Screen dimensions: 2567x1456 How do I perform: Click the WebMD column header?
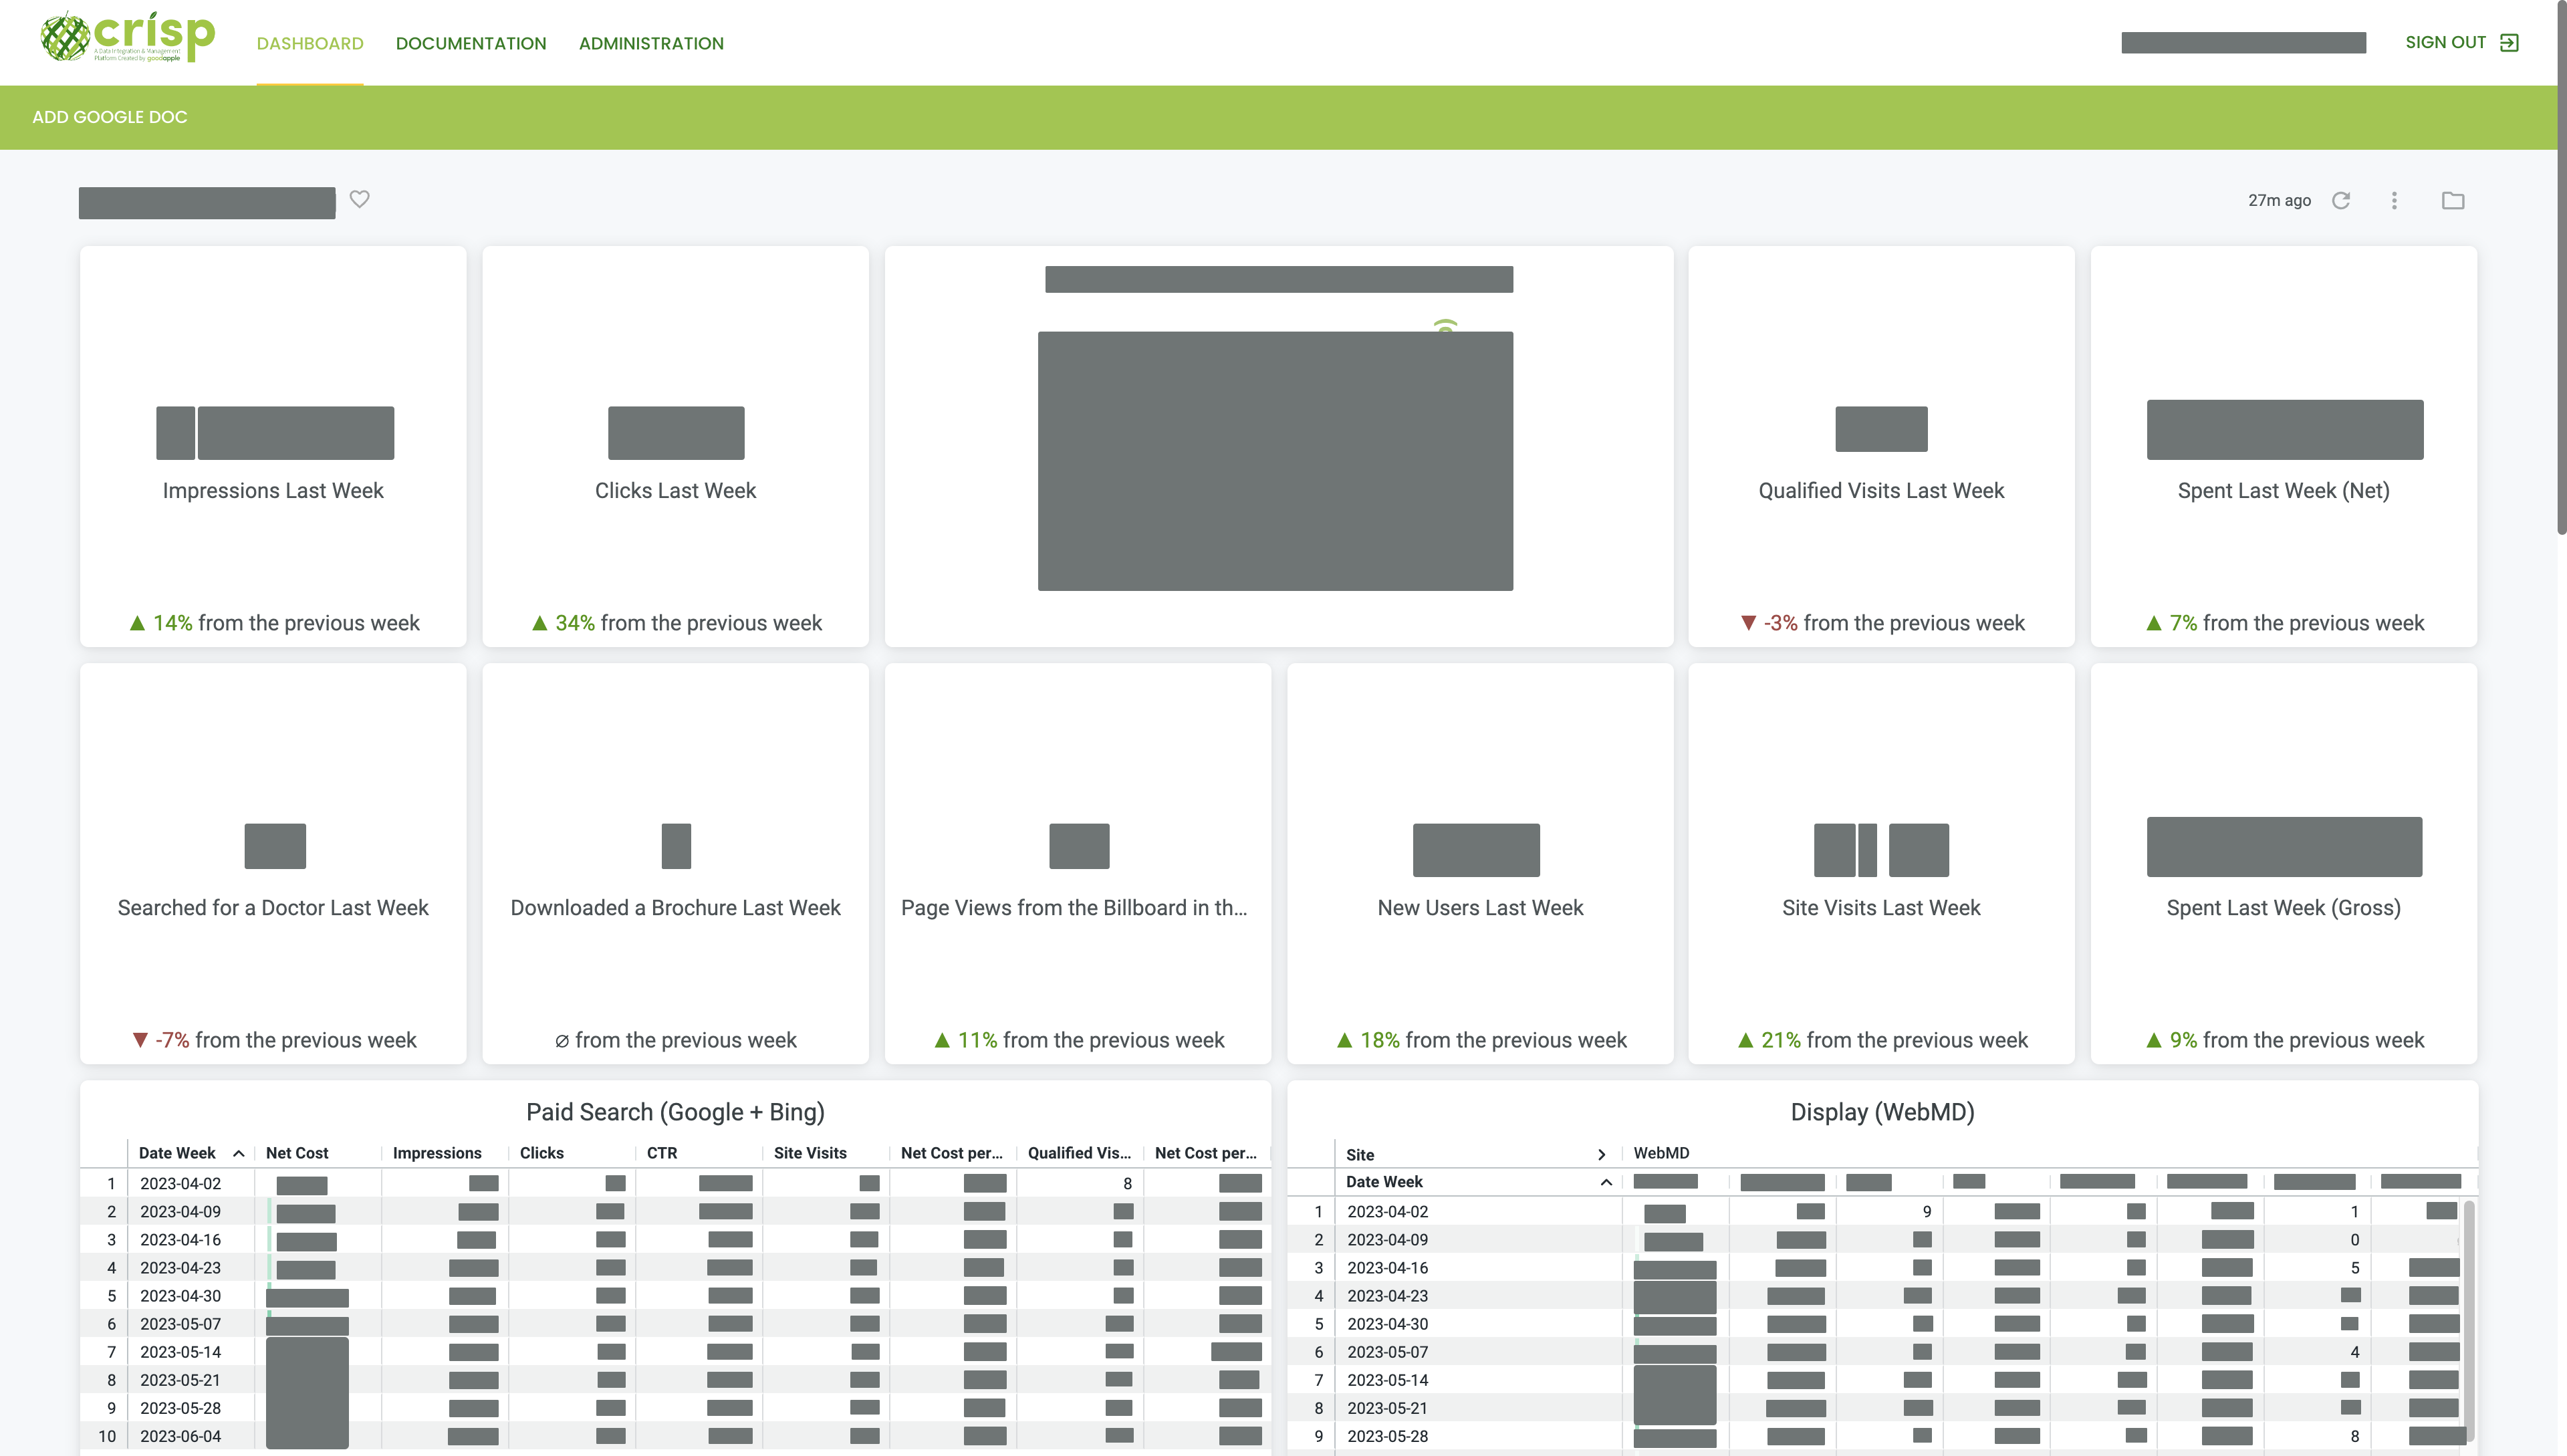1661,1153
